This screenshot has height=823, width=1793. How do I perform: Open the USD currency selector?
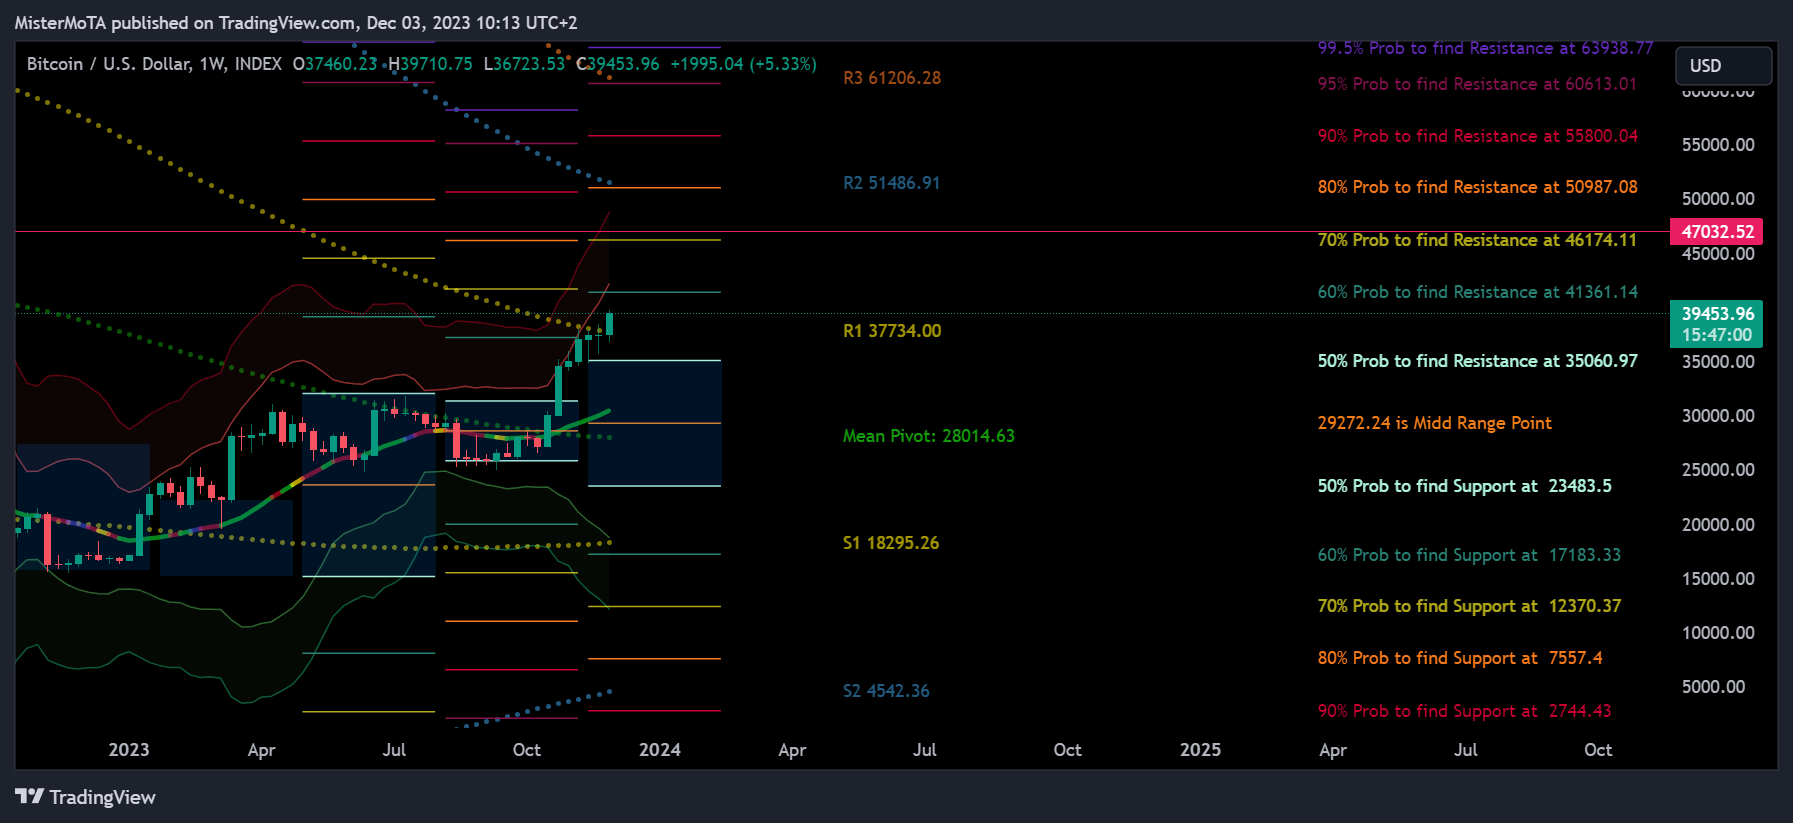coord(1723,66)
